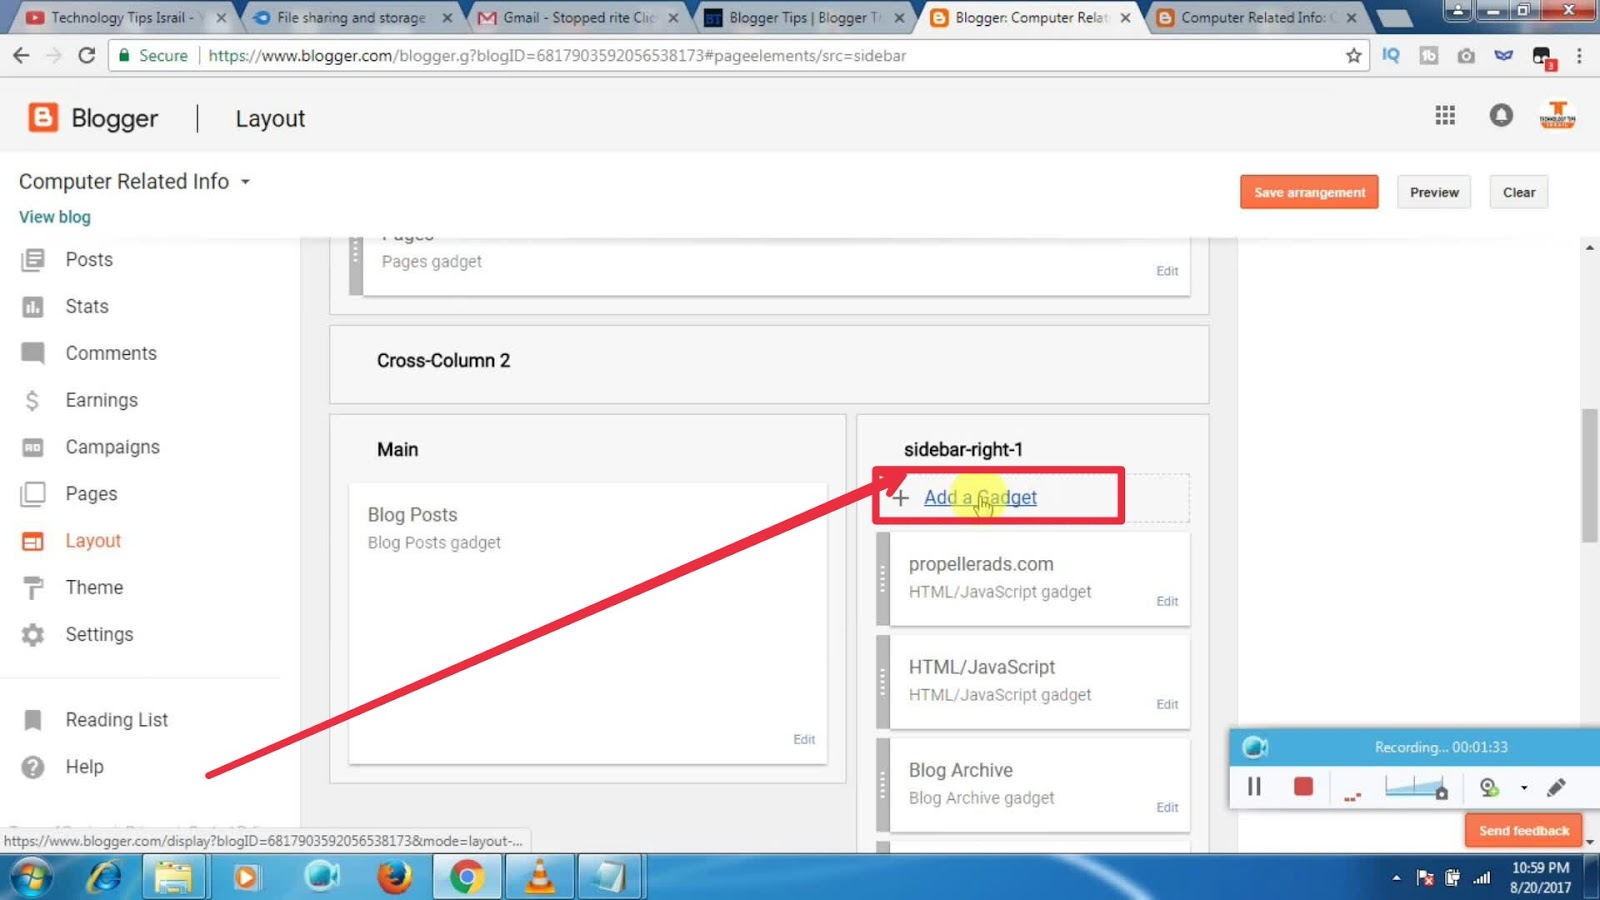Click the Send feedback button
The image size is (1600, 900).
(x=1524, y=830)
